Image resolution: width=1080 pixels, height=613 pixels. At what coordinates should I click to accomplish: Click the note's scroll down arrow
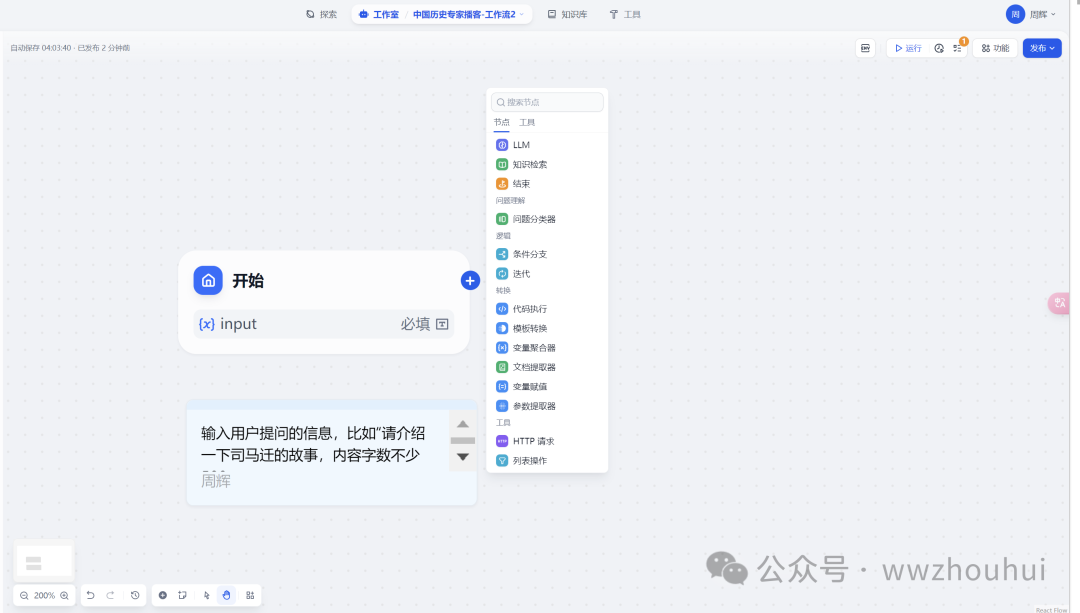point(463,457)
